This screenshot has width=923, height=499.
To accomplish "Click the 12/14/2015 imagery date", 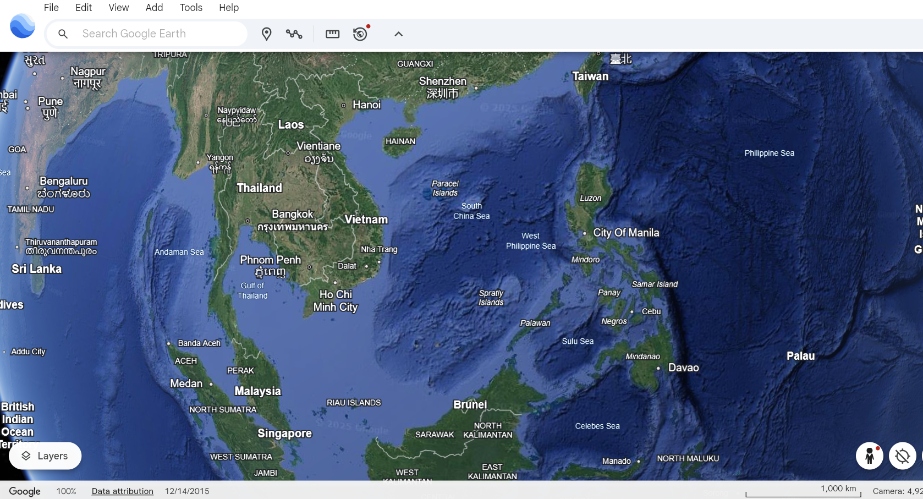I will point(187,491).
